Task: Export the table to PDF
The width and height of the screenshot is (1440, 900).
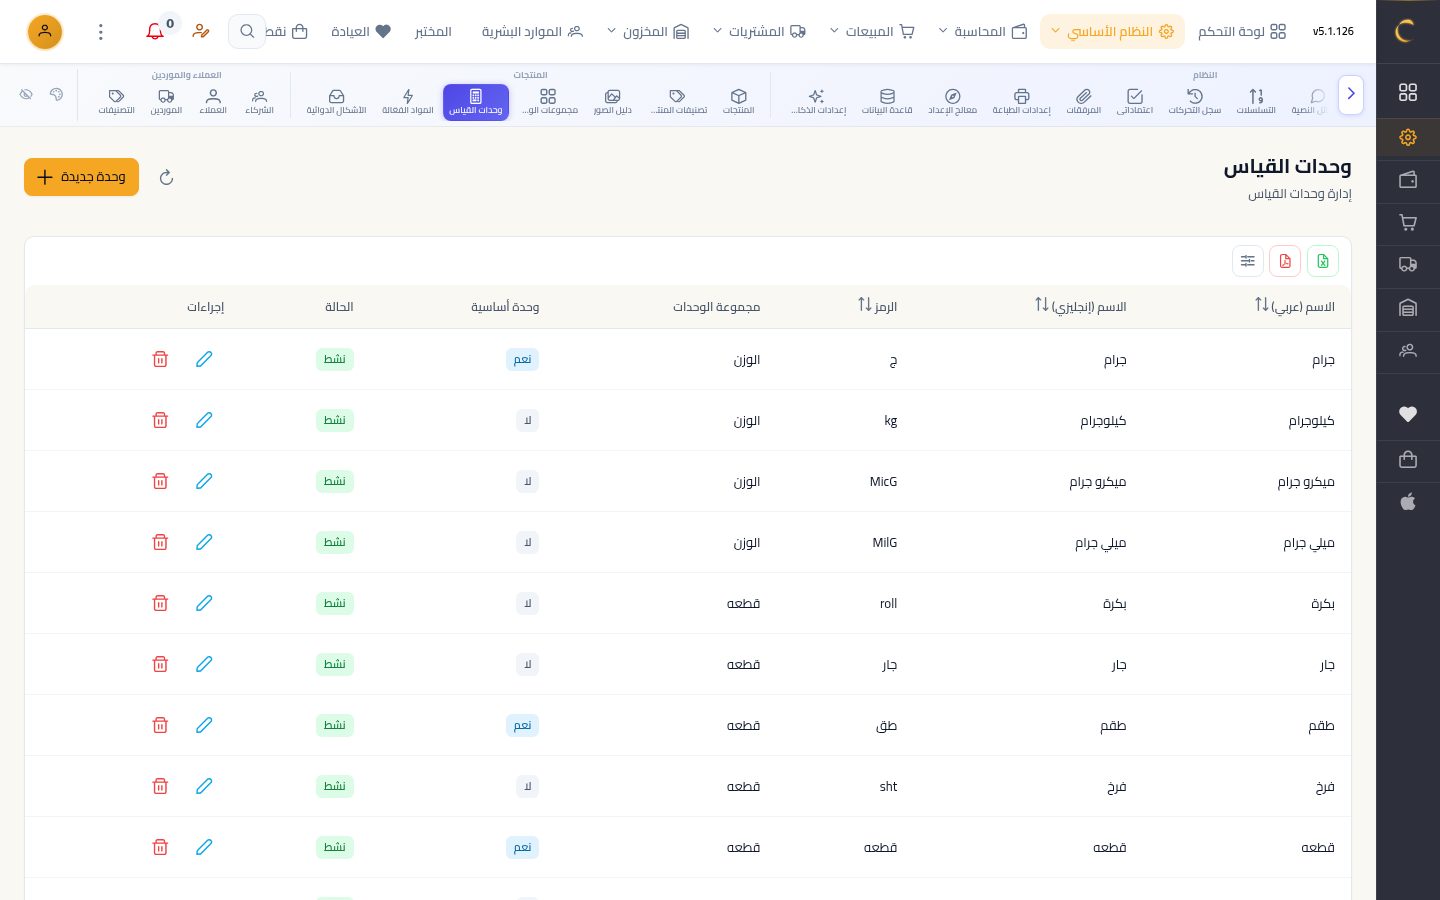Action: coord(1285,261)
